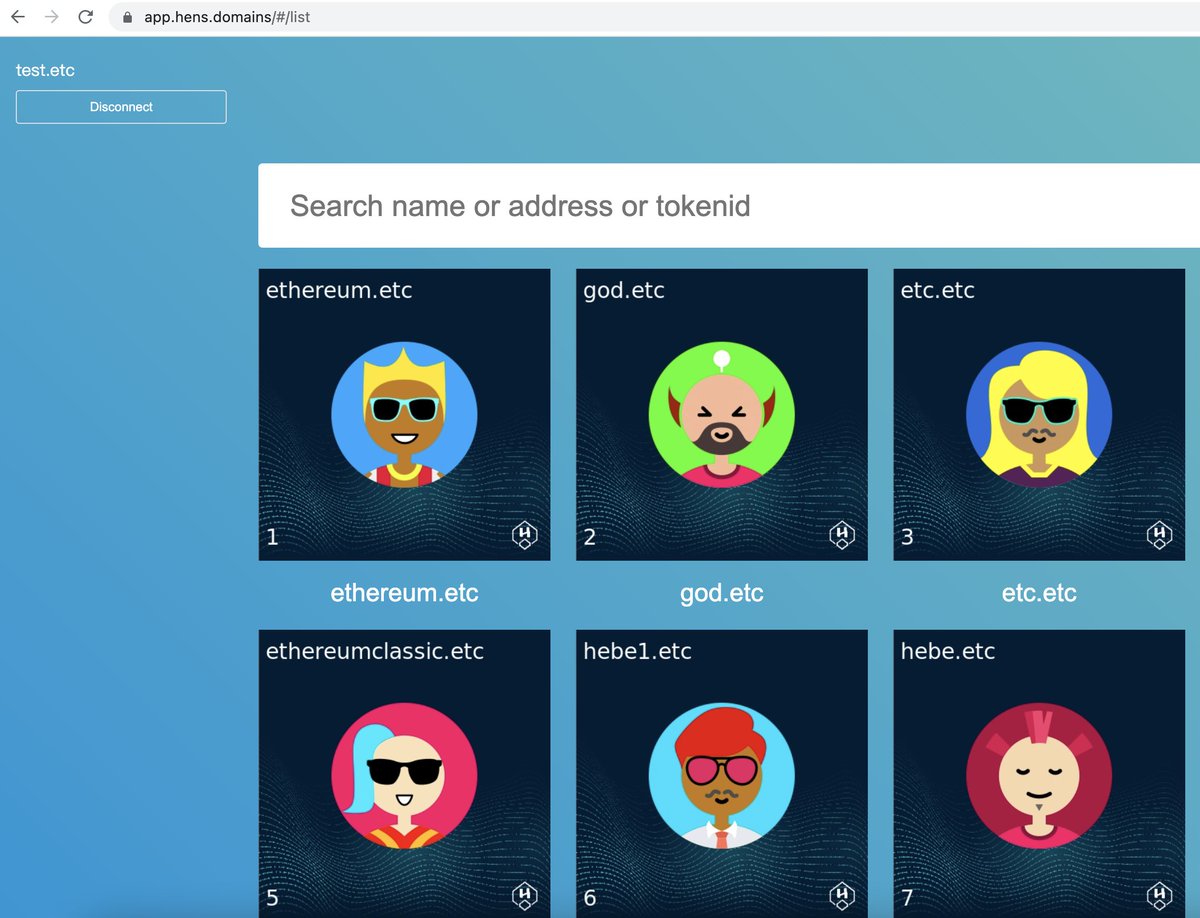Click the hebe1.etc title inside card

(637, 651)
